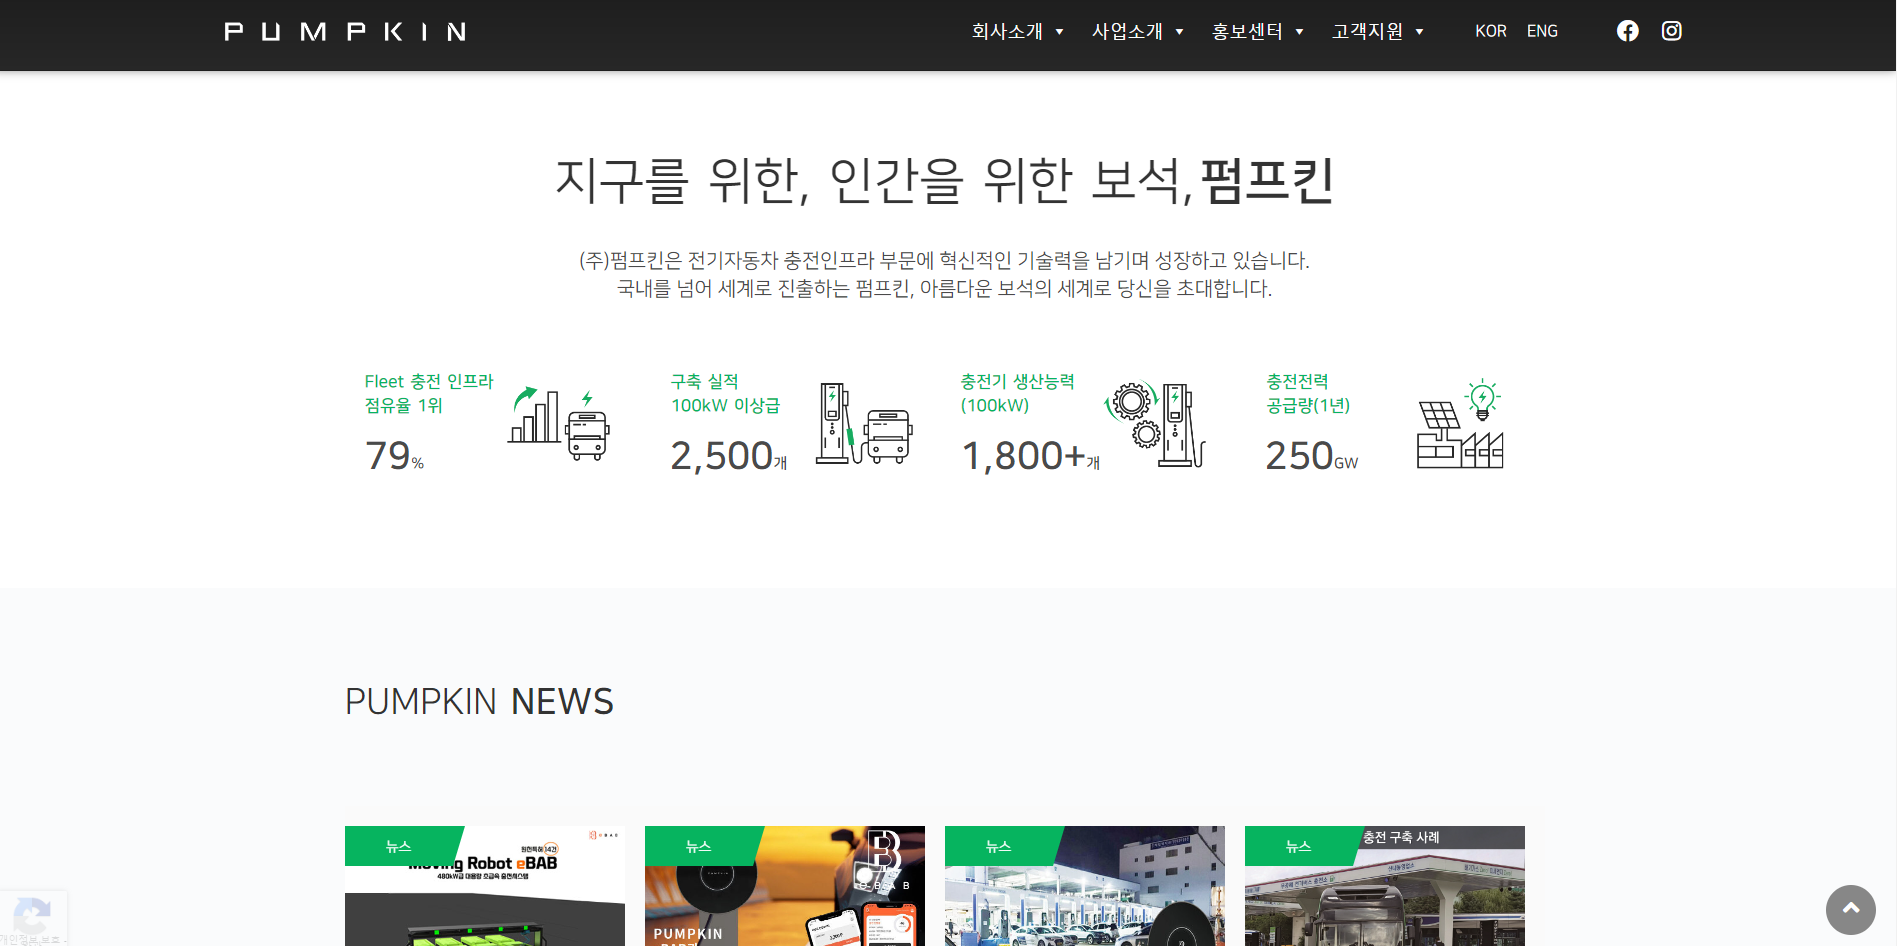Open the PUMPKIN app news thumbnail
Screen dimensions: 1897x946
pyautogui.click(x=785, y=900)
